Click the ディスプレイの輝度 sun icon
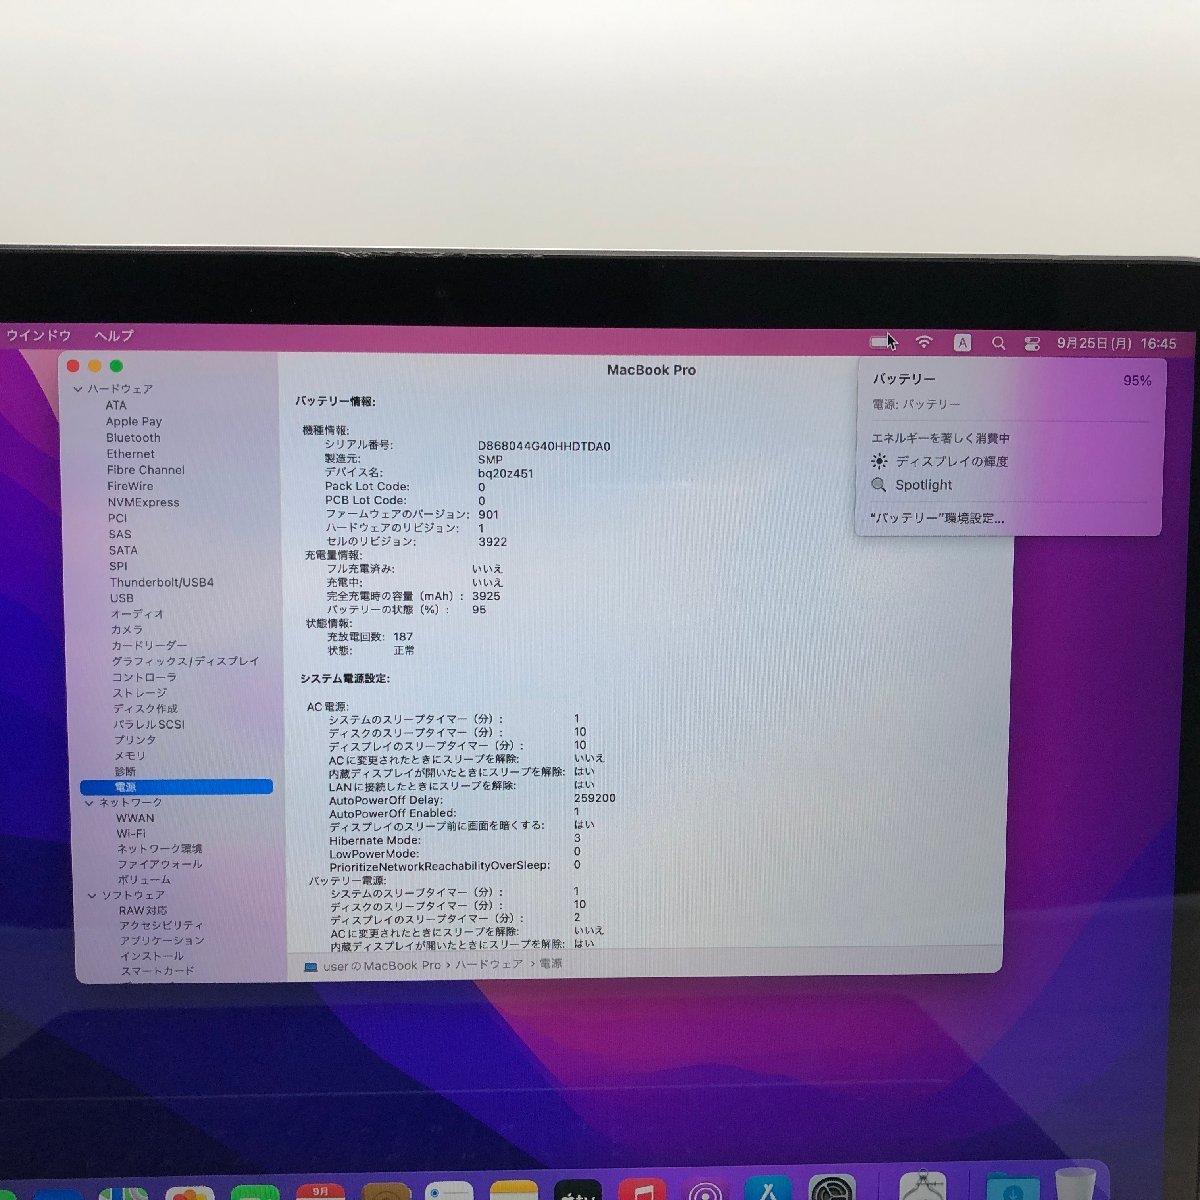Image resolution: width=1200 pixels, height=1200 pixels. [x=879, y=461]
